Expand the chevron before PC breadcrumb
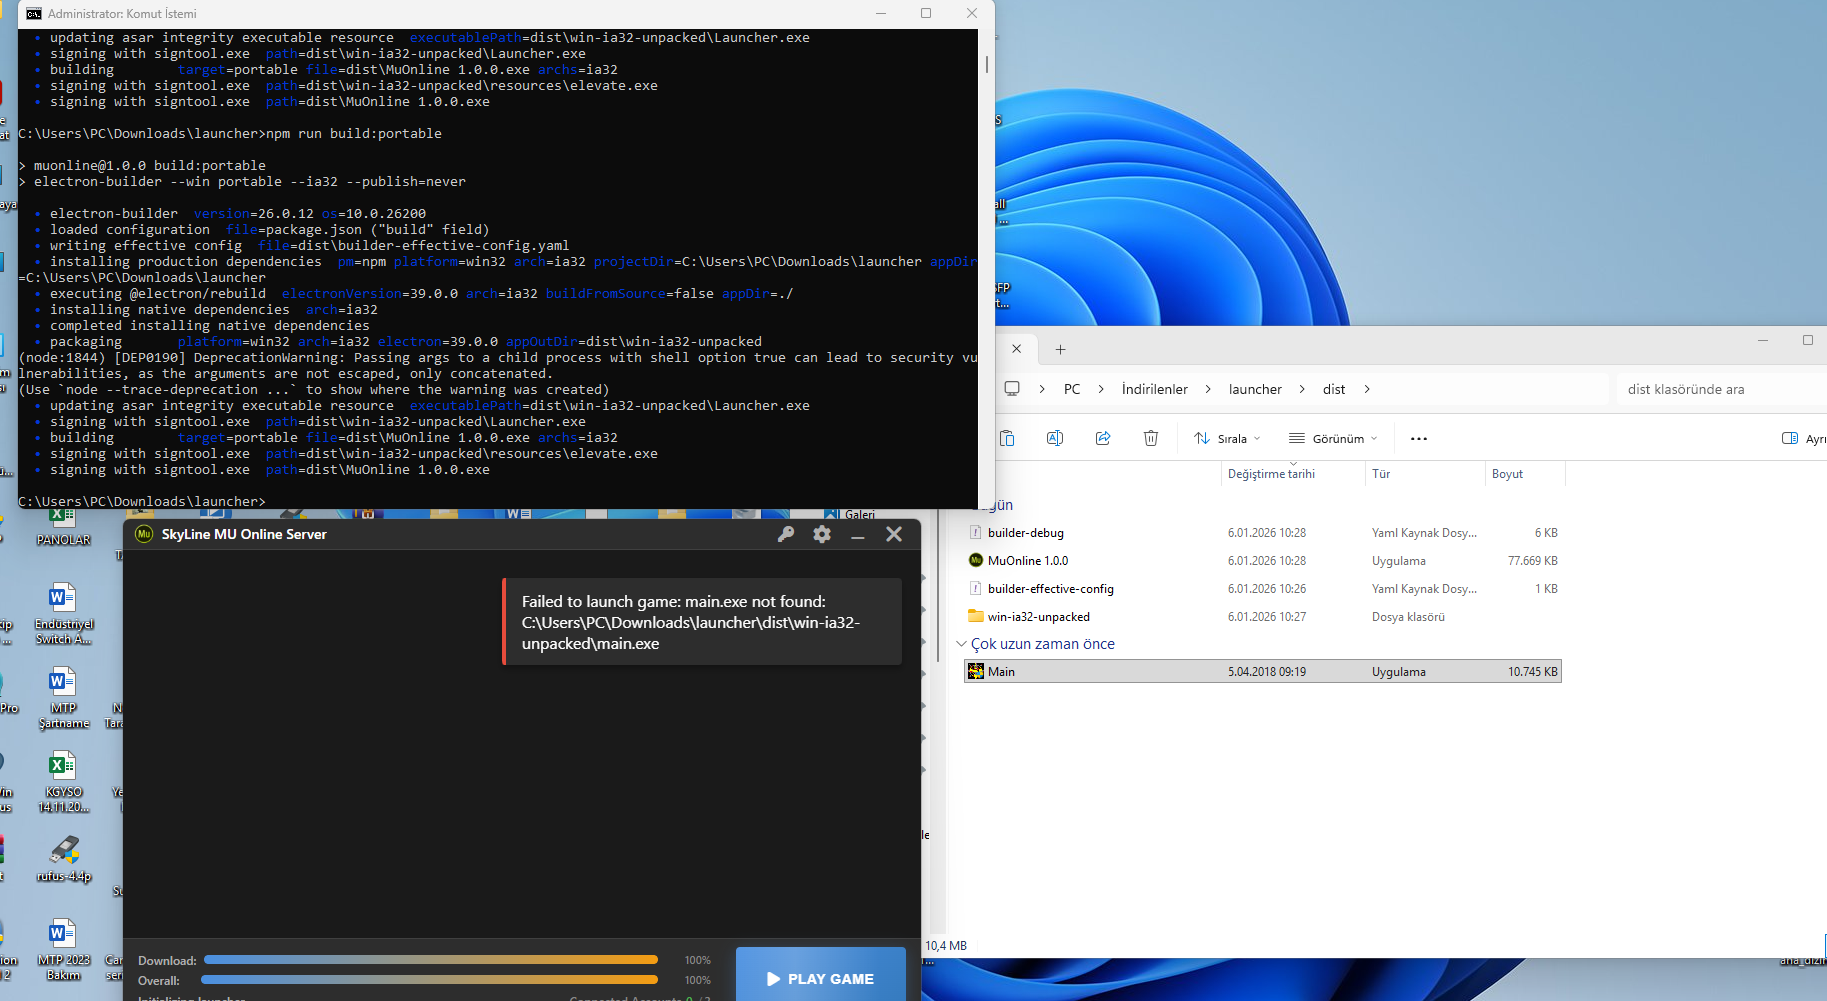 [1042, 389]
